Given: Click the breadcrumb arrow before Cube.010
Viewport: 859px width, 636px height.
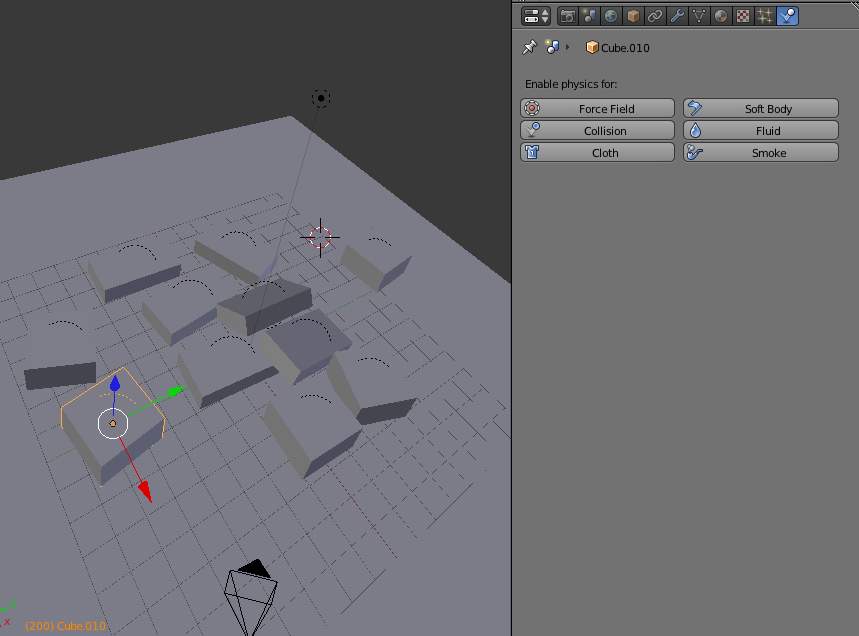Looking at the screenshot, I should pos(568,47).
